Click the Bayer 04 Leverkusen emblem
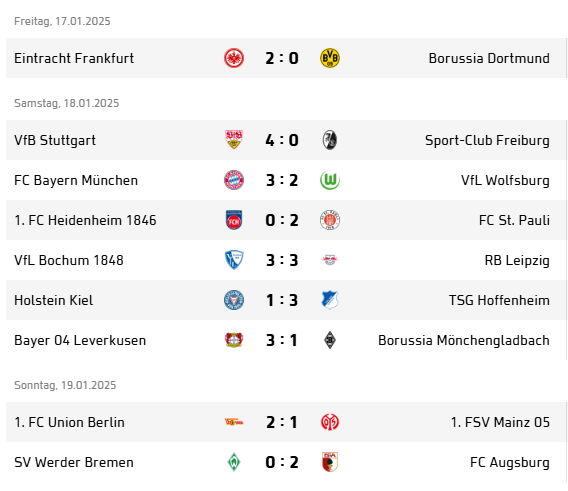This screenshot has width=568, height=491. pos(234,340)
